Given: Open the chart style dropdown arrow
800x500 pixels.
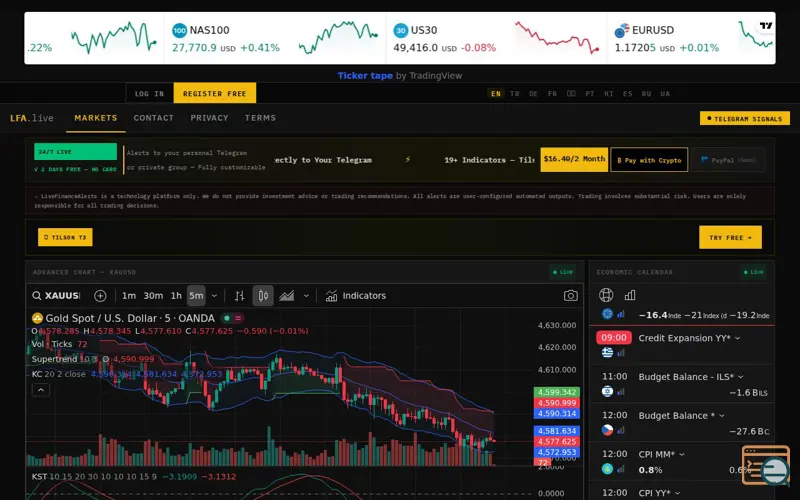Looking at the screenshot, I should tap(306, 295).
